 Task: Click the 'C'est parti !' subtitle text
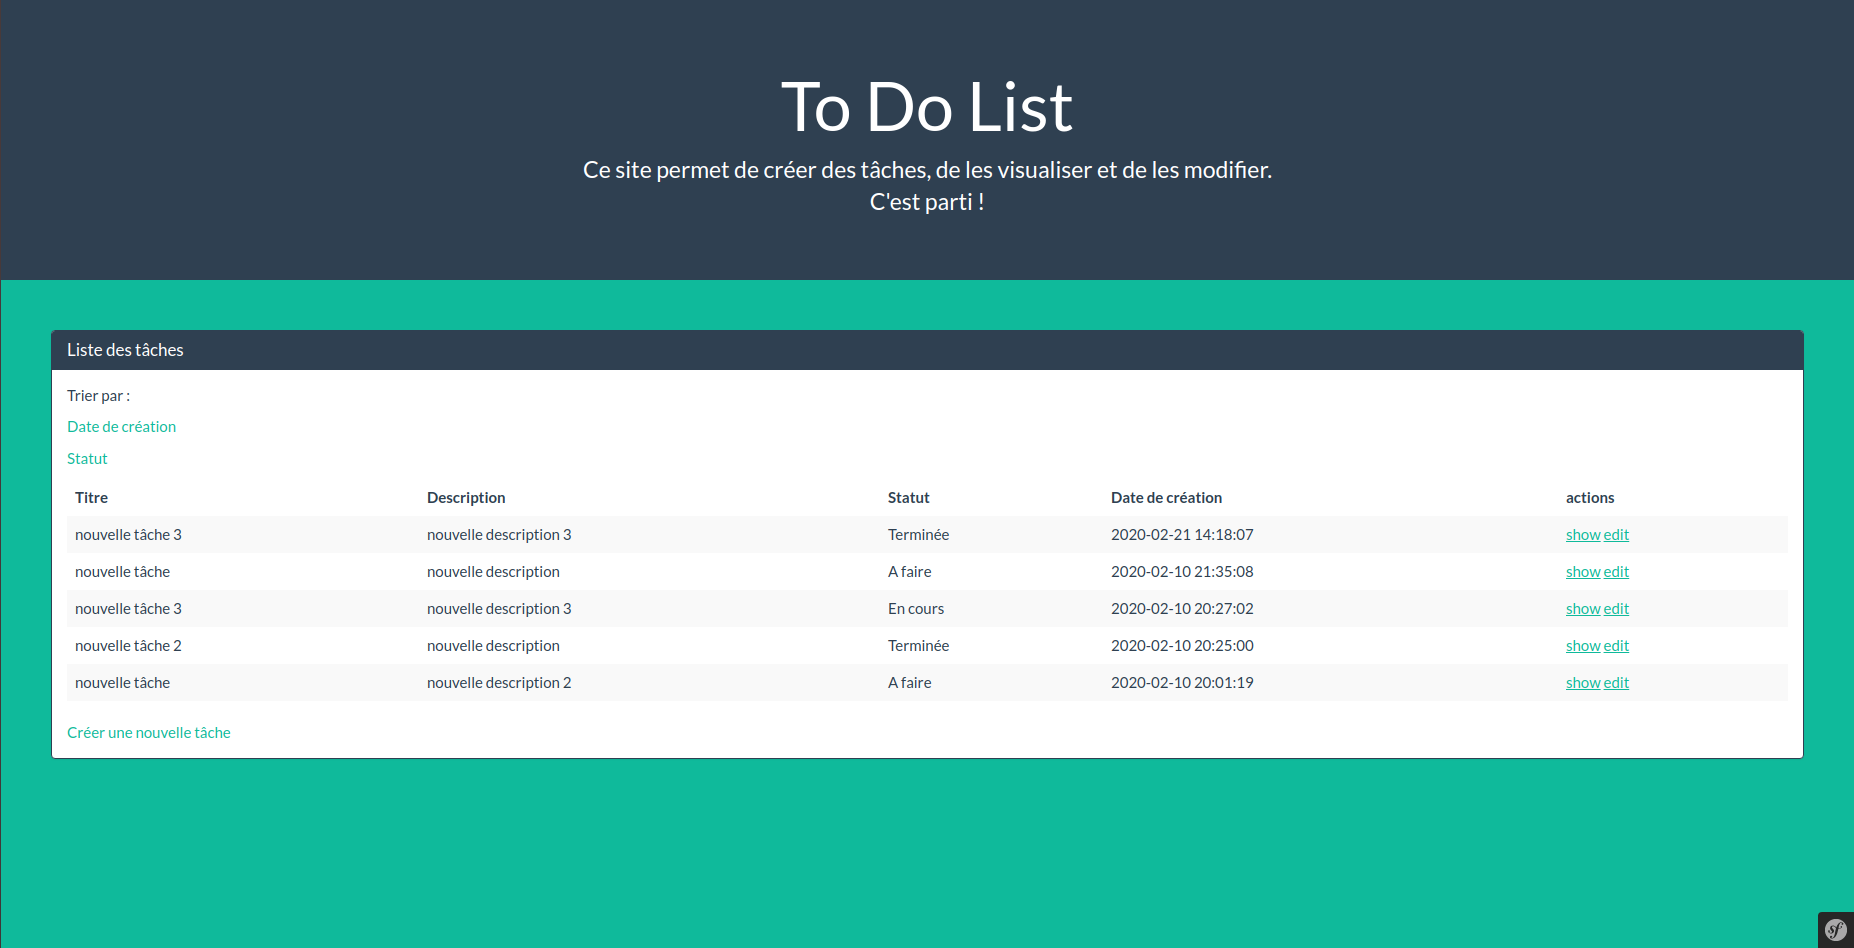(x=927, y=202)
